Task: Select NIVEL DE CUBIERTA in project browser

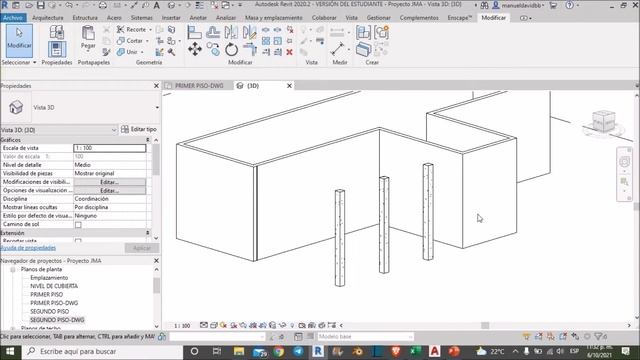Action: 54,286
